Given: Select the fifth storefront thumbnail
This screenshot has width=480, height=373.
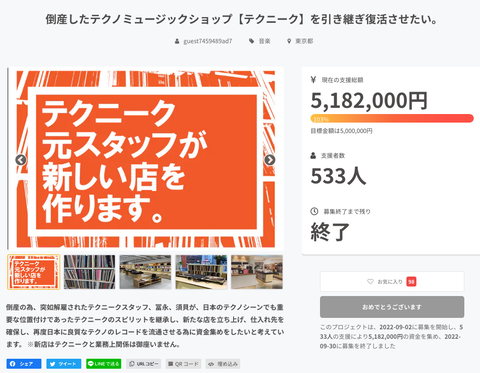Looking at the screenshot, I should 257,272.
